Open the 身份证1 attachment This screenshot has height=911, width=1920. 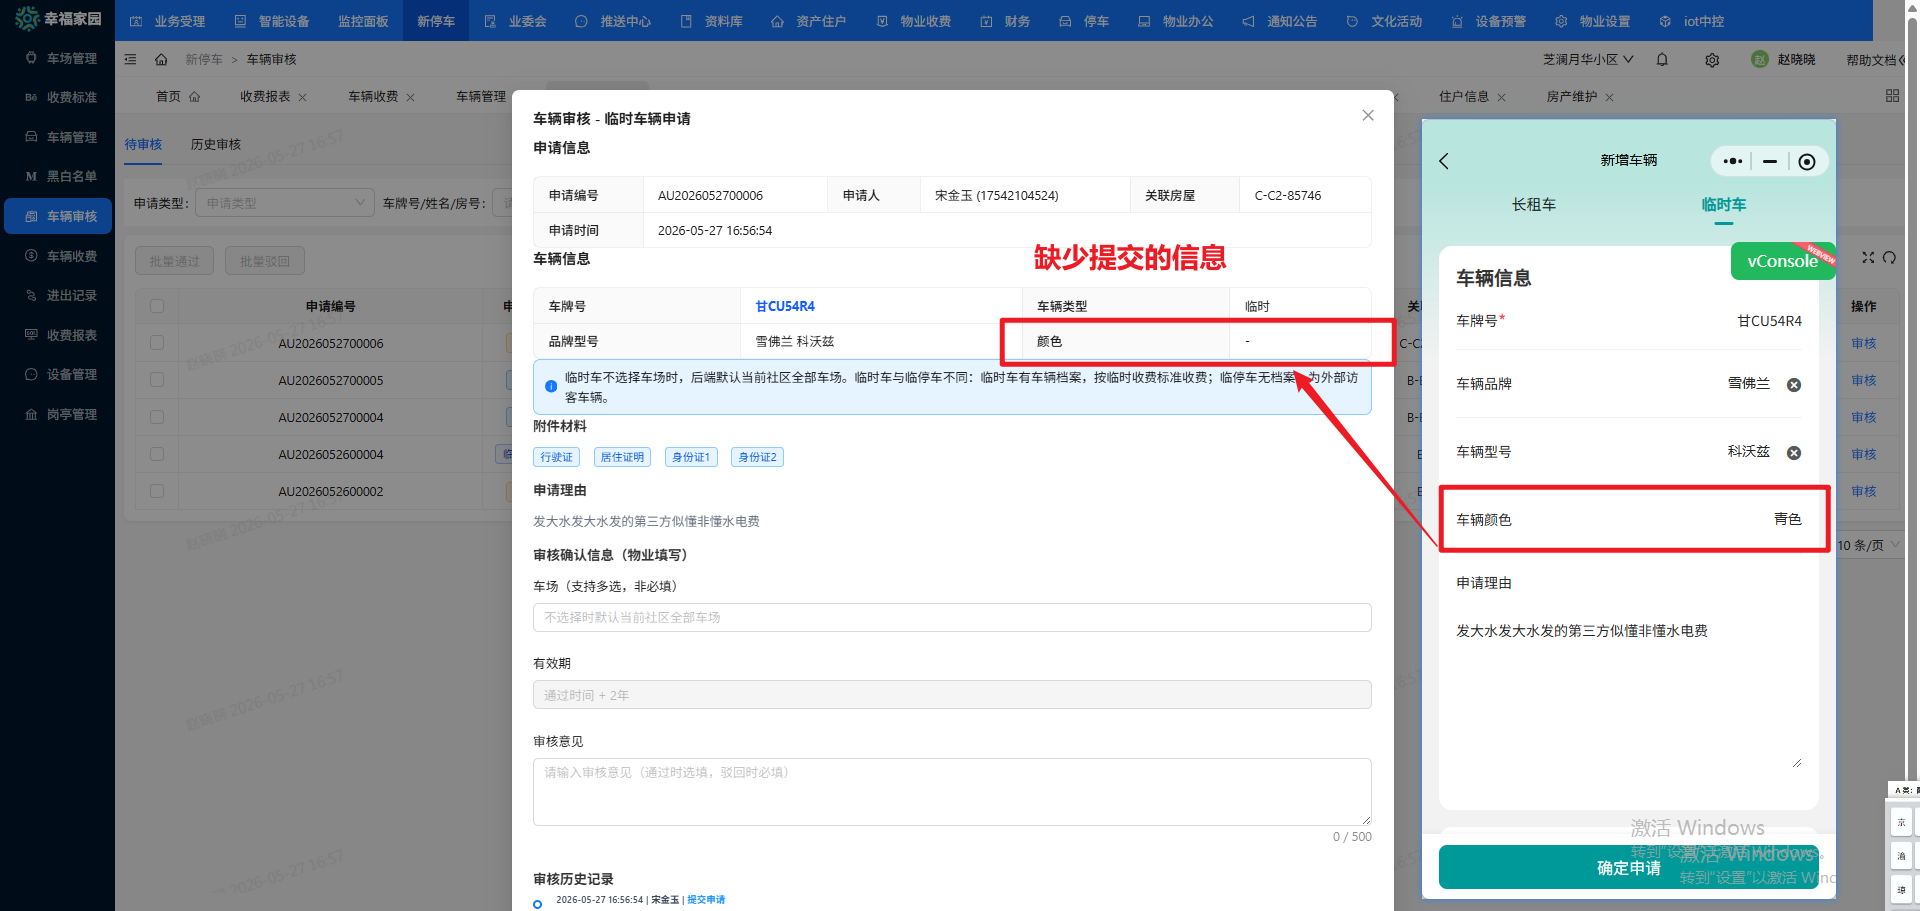pos(691,457)
